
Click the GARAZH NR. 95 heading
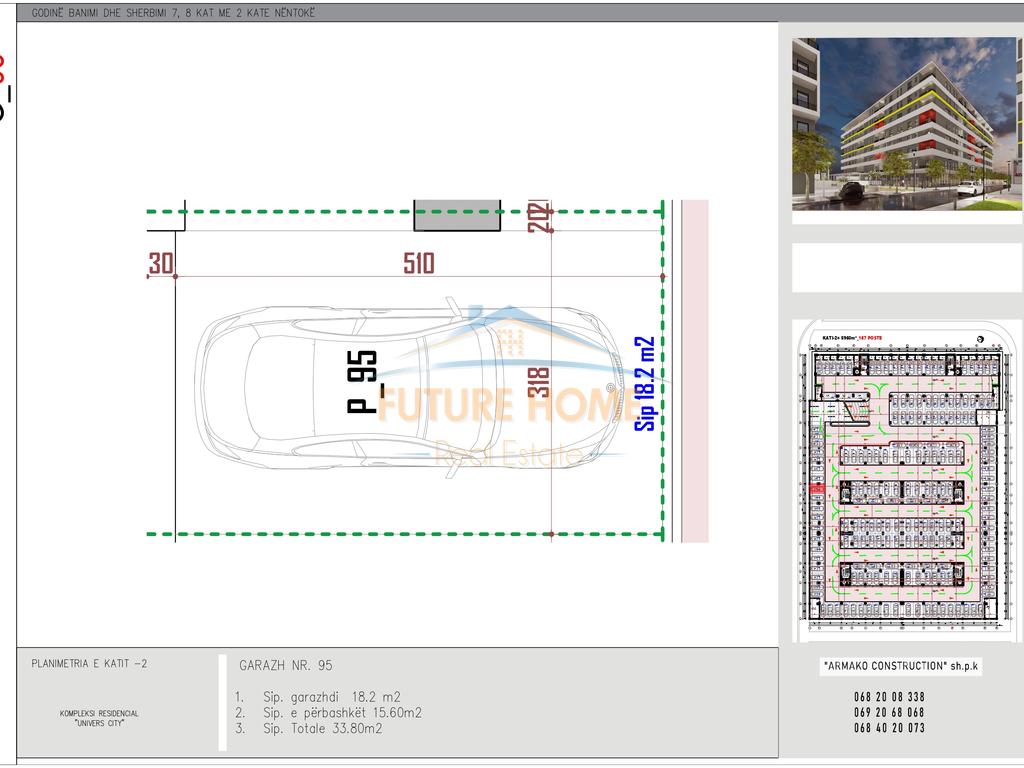286,665
